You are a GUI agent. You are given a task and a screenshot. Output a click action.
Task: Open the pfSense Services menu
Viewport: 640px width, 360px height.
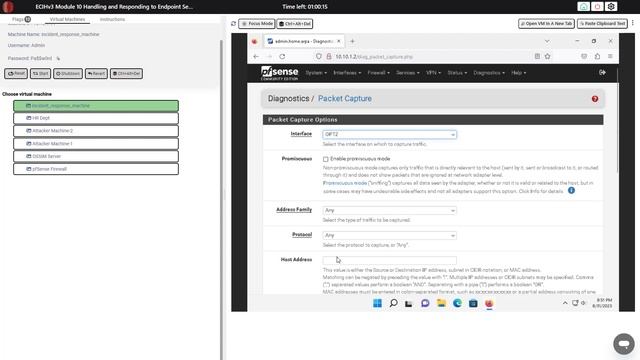point(408,73)
